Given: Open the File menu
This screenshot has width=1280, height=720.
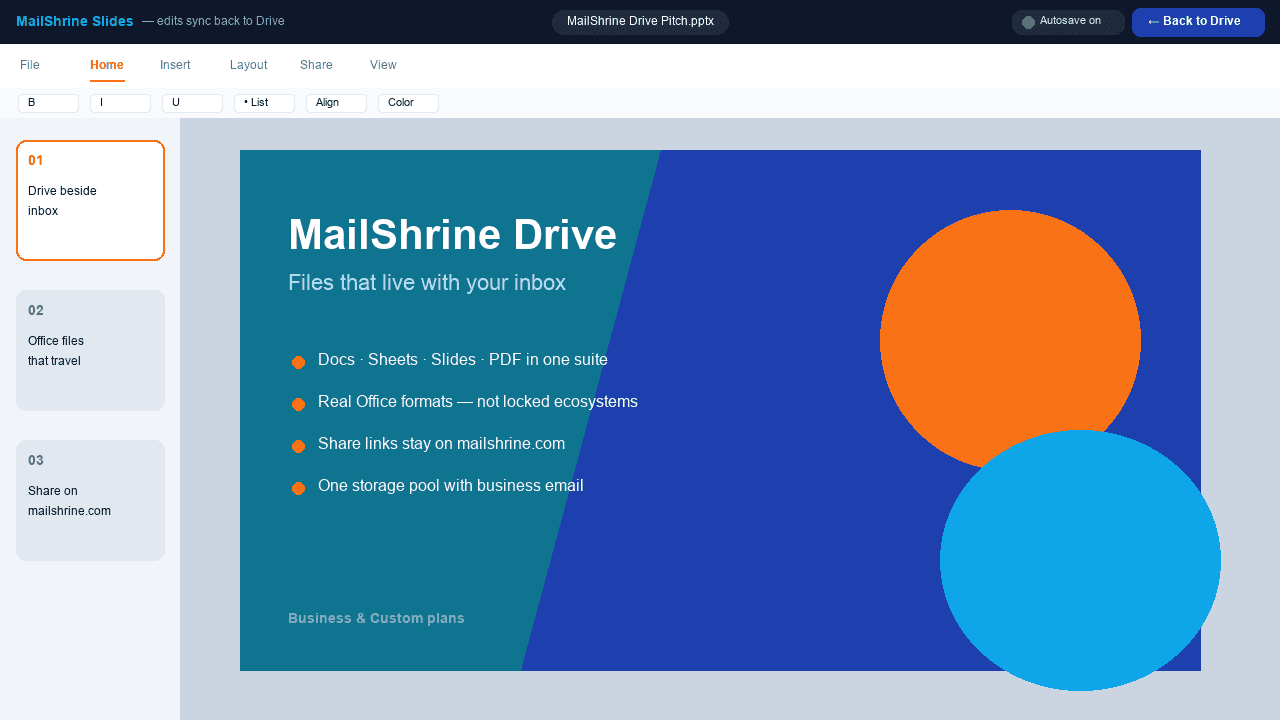Looking at the screenshot, I should [30, 65].
